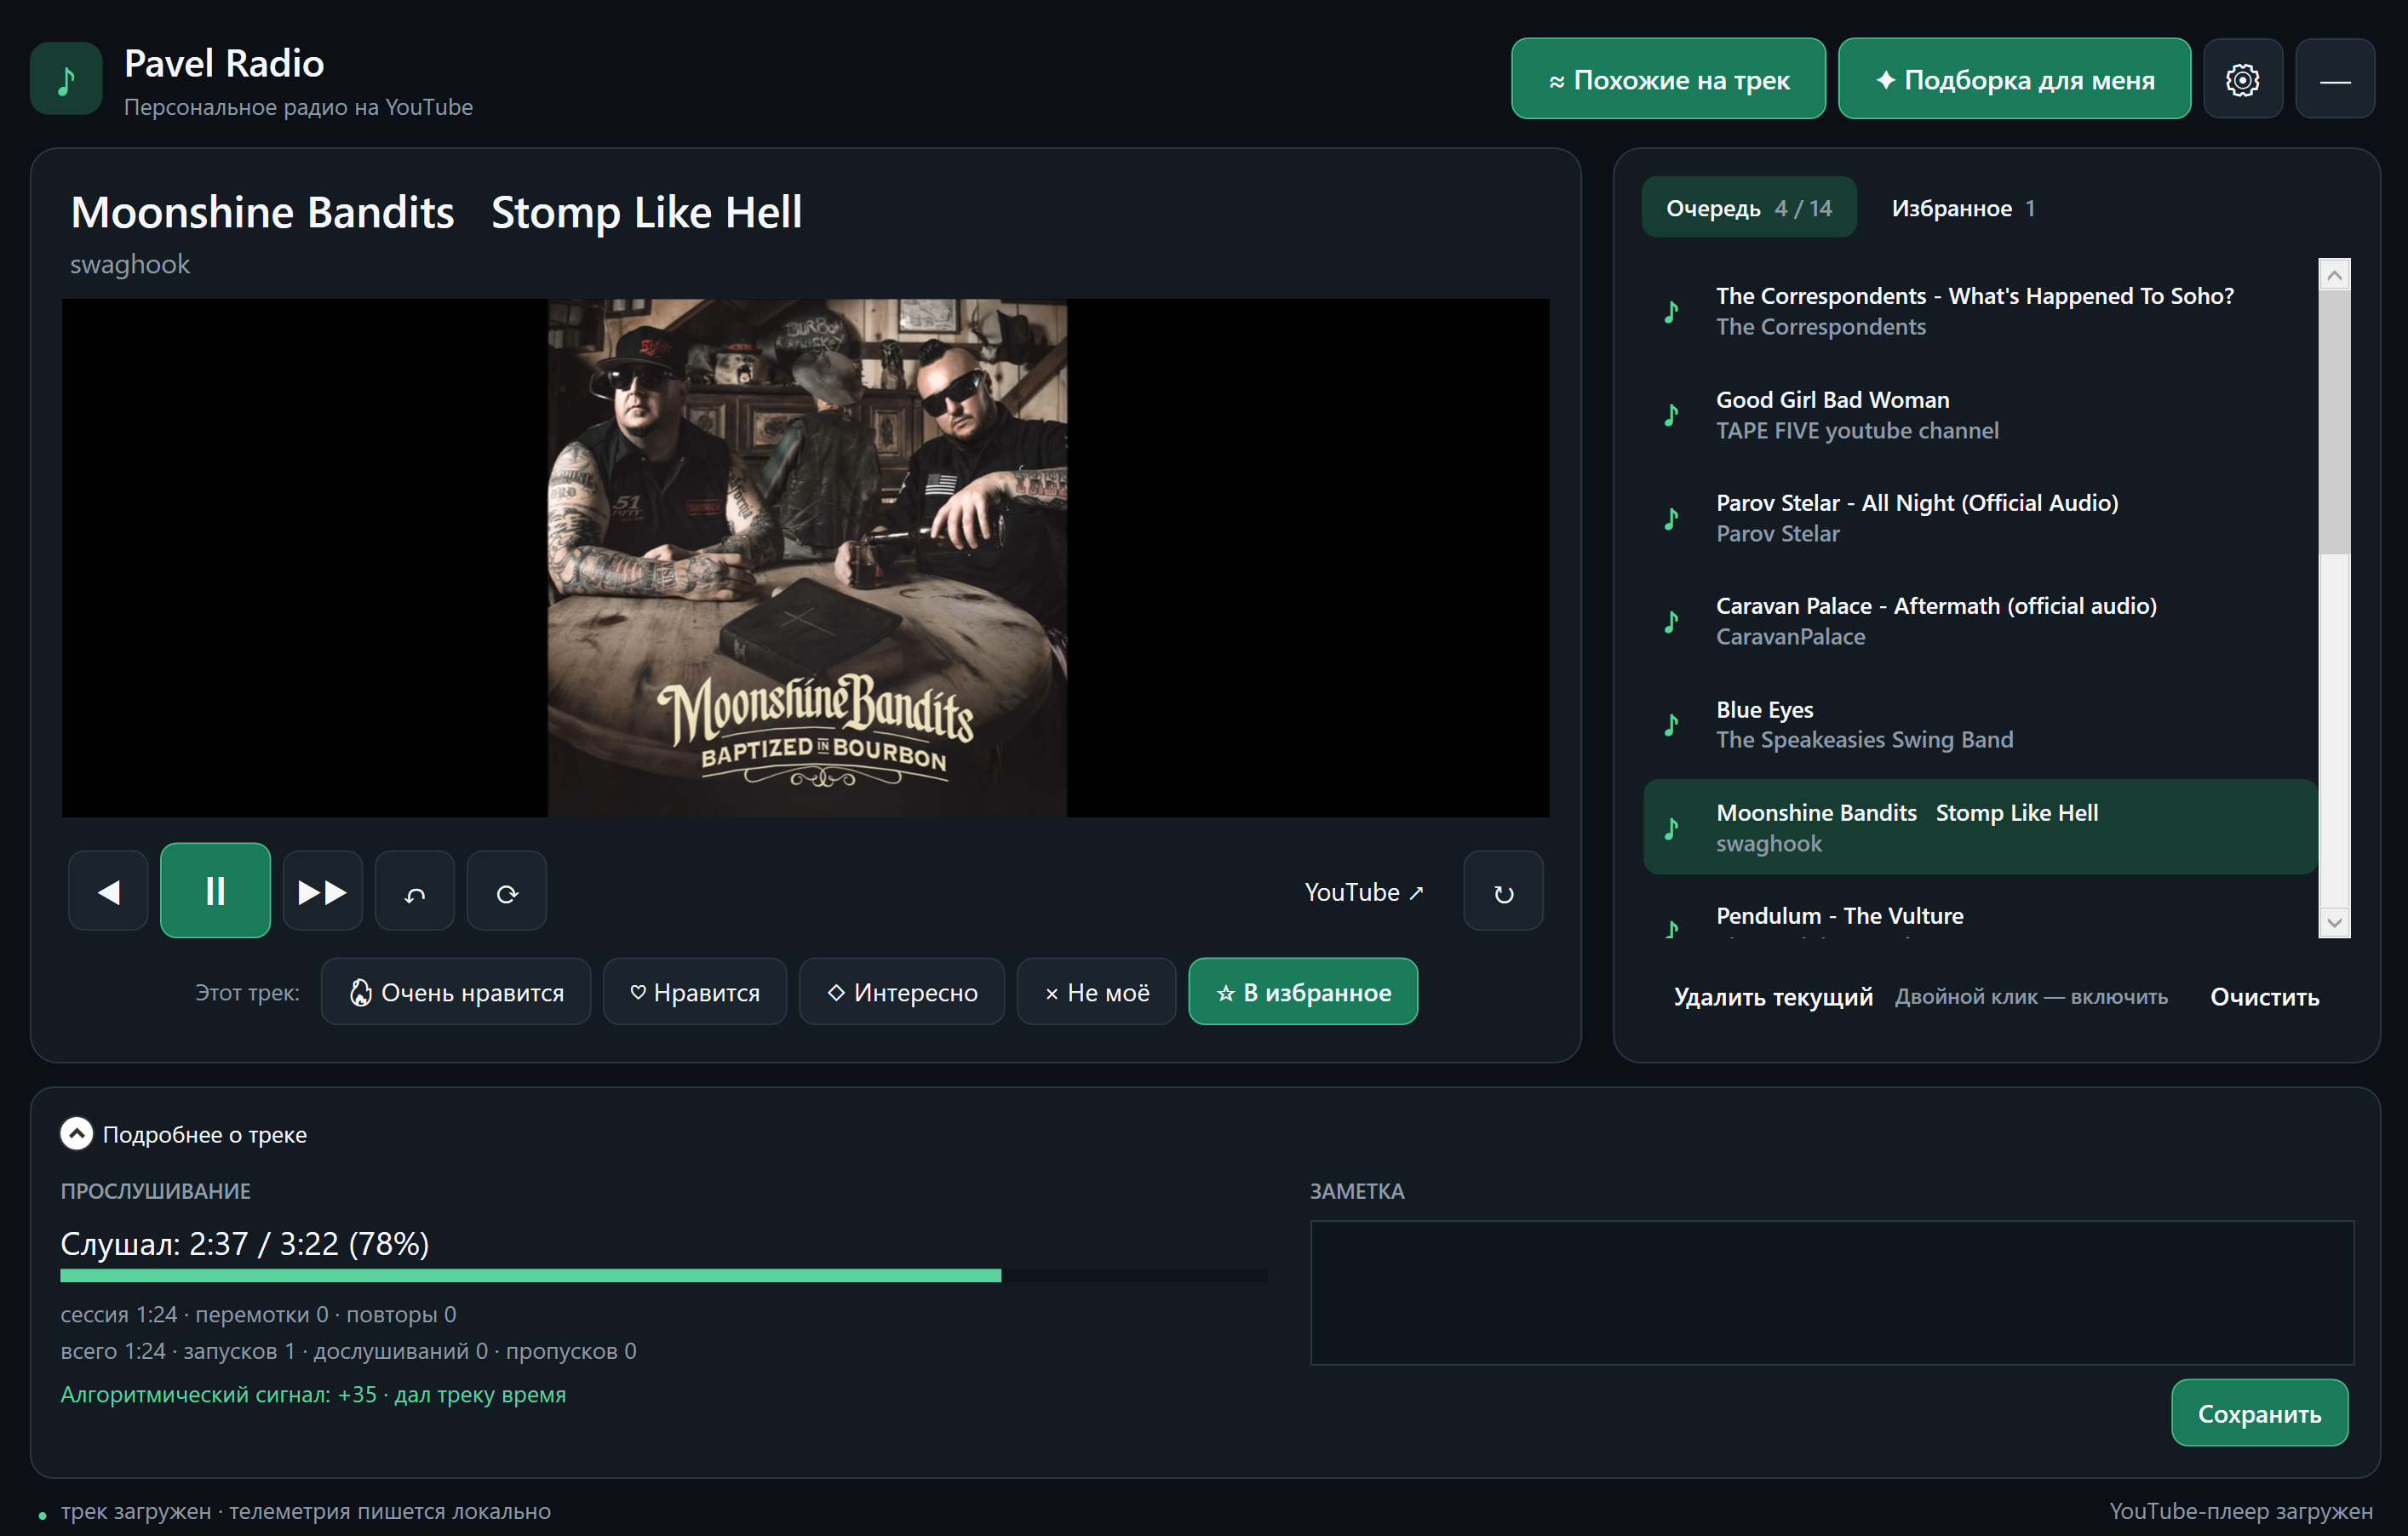
Task: Switch to the Избранное tab
Action: [1963, 208]
